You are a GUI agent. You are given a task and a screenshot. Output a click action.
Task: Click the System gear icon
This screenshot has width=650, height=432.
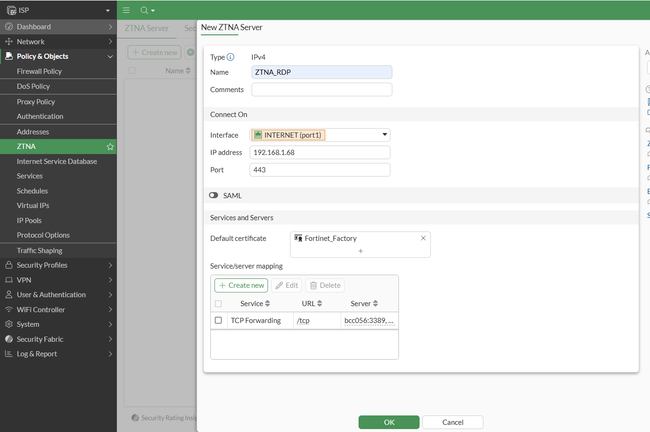point(9,324)
